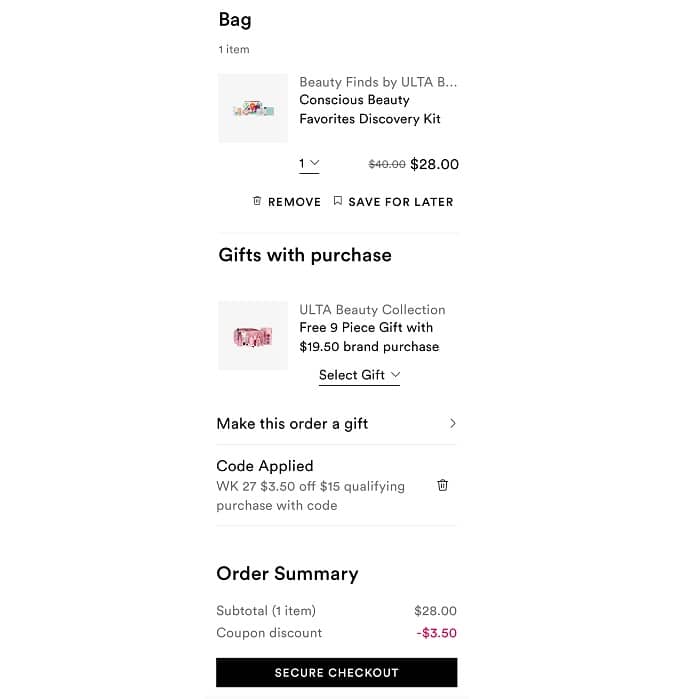Click the ULTA Beauty Collection brand label
The height and width of the screenshot is (699, 700).
[372, 310]
